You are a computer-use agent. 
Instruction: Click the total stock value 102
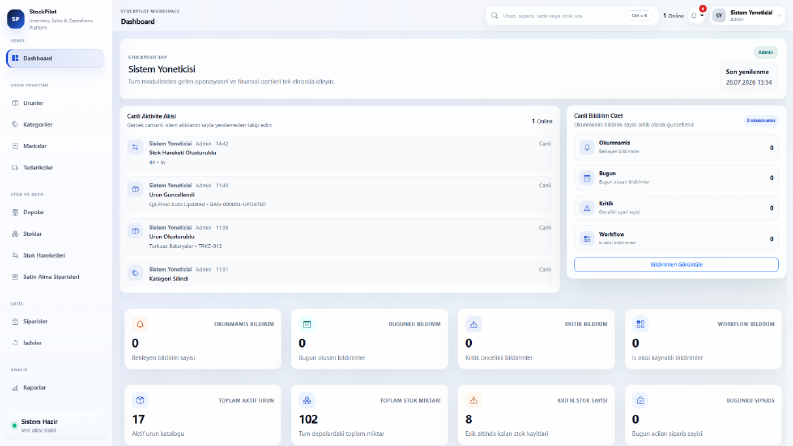[308, 420]
